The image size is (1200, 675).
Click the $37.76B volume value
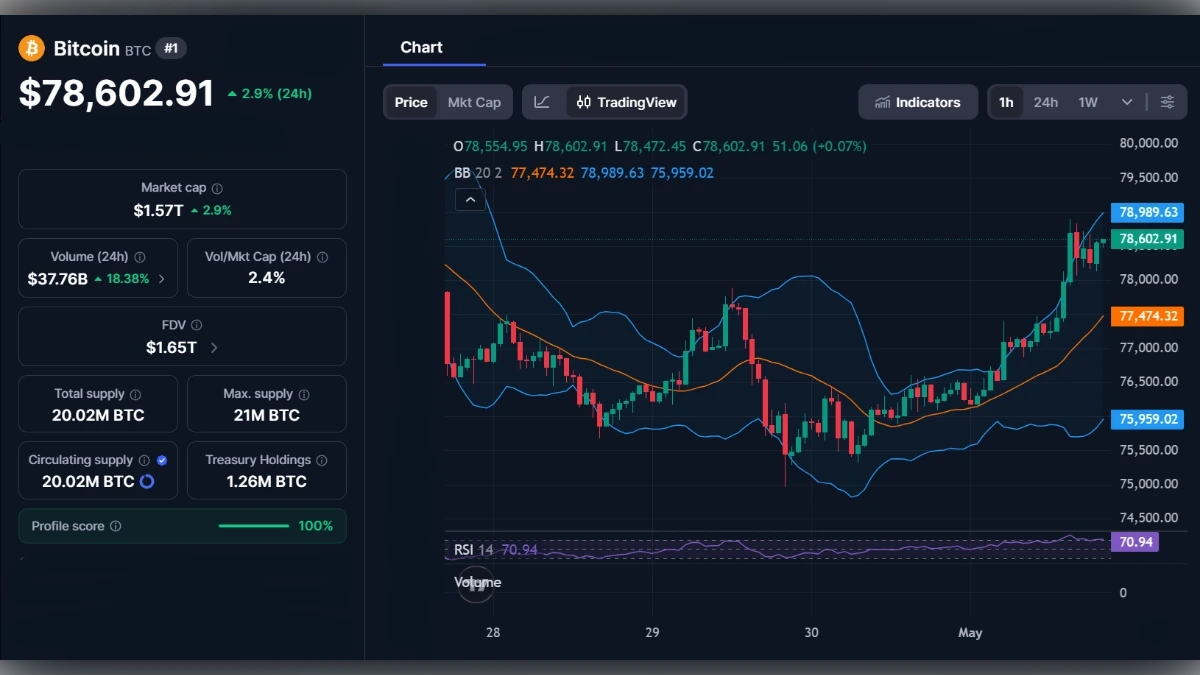point(58,279)
